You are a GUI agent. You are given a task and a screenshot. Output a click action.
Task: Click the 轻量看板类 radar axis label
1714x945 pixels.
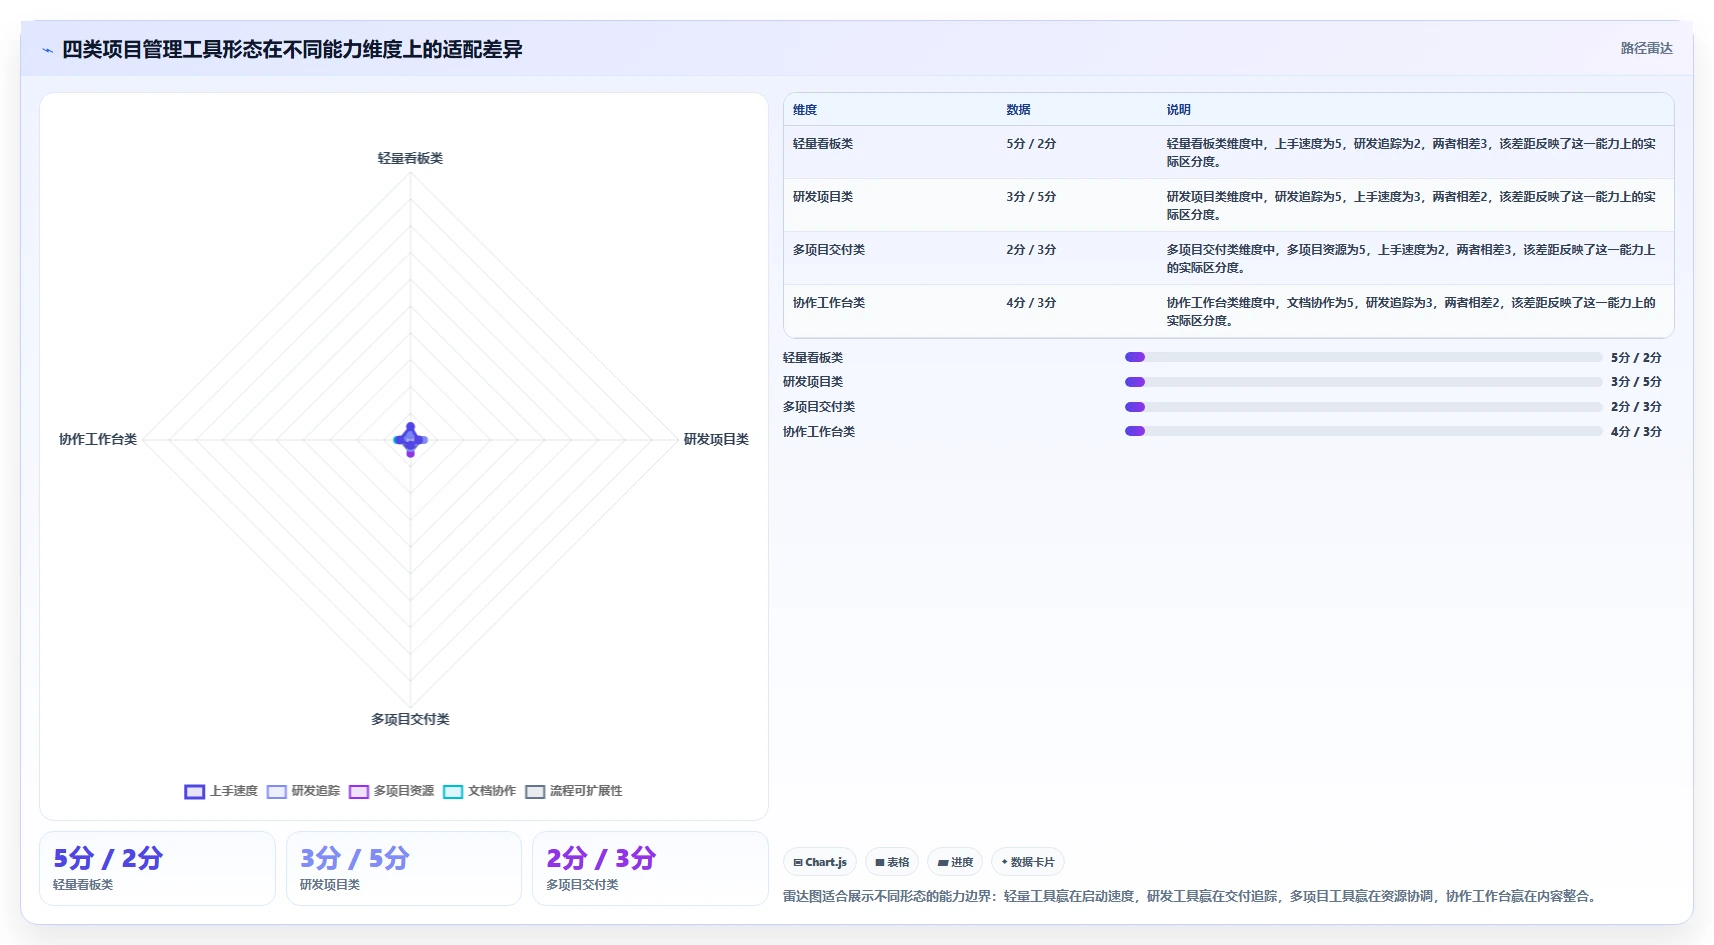pyautogui.click(x=410, y=158)
